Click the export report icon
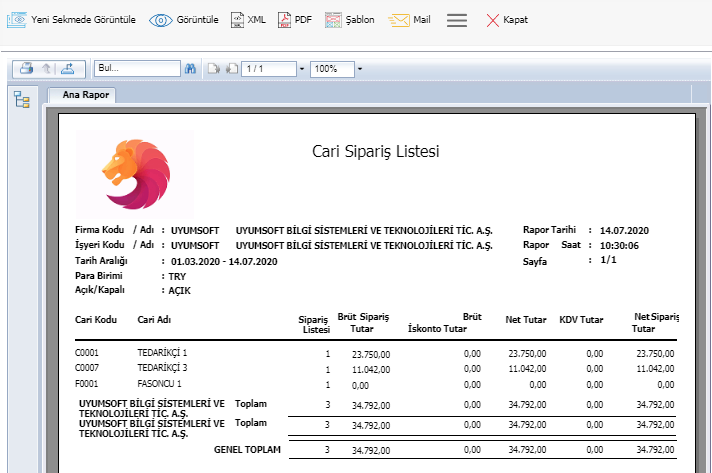 [x=67, y=69]
